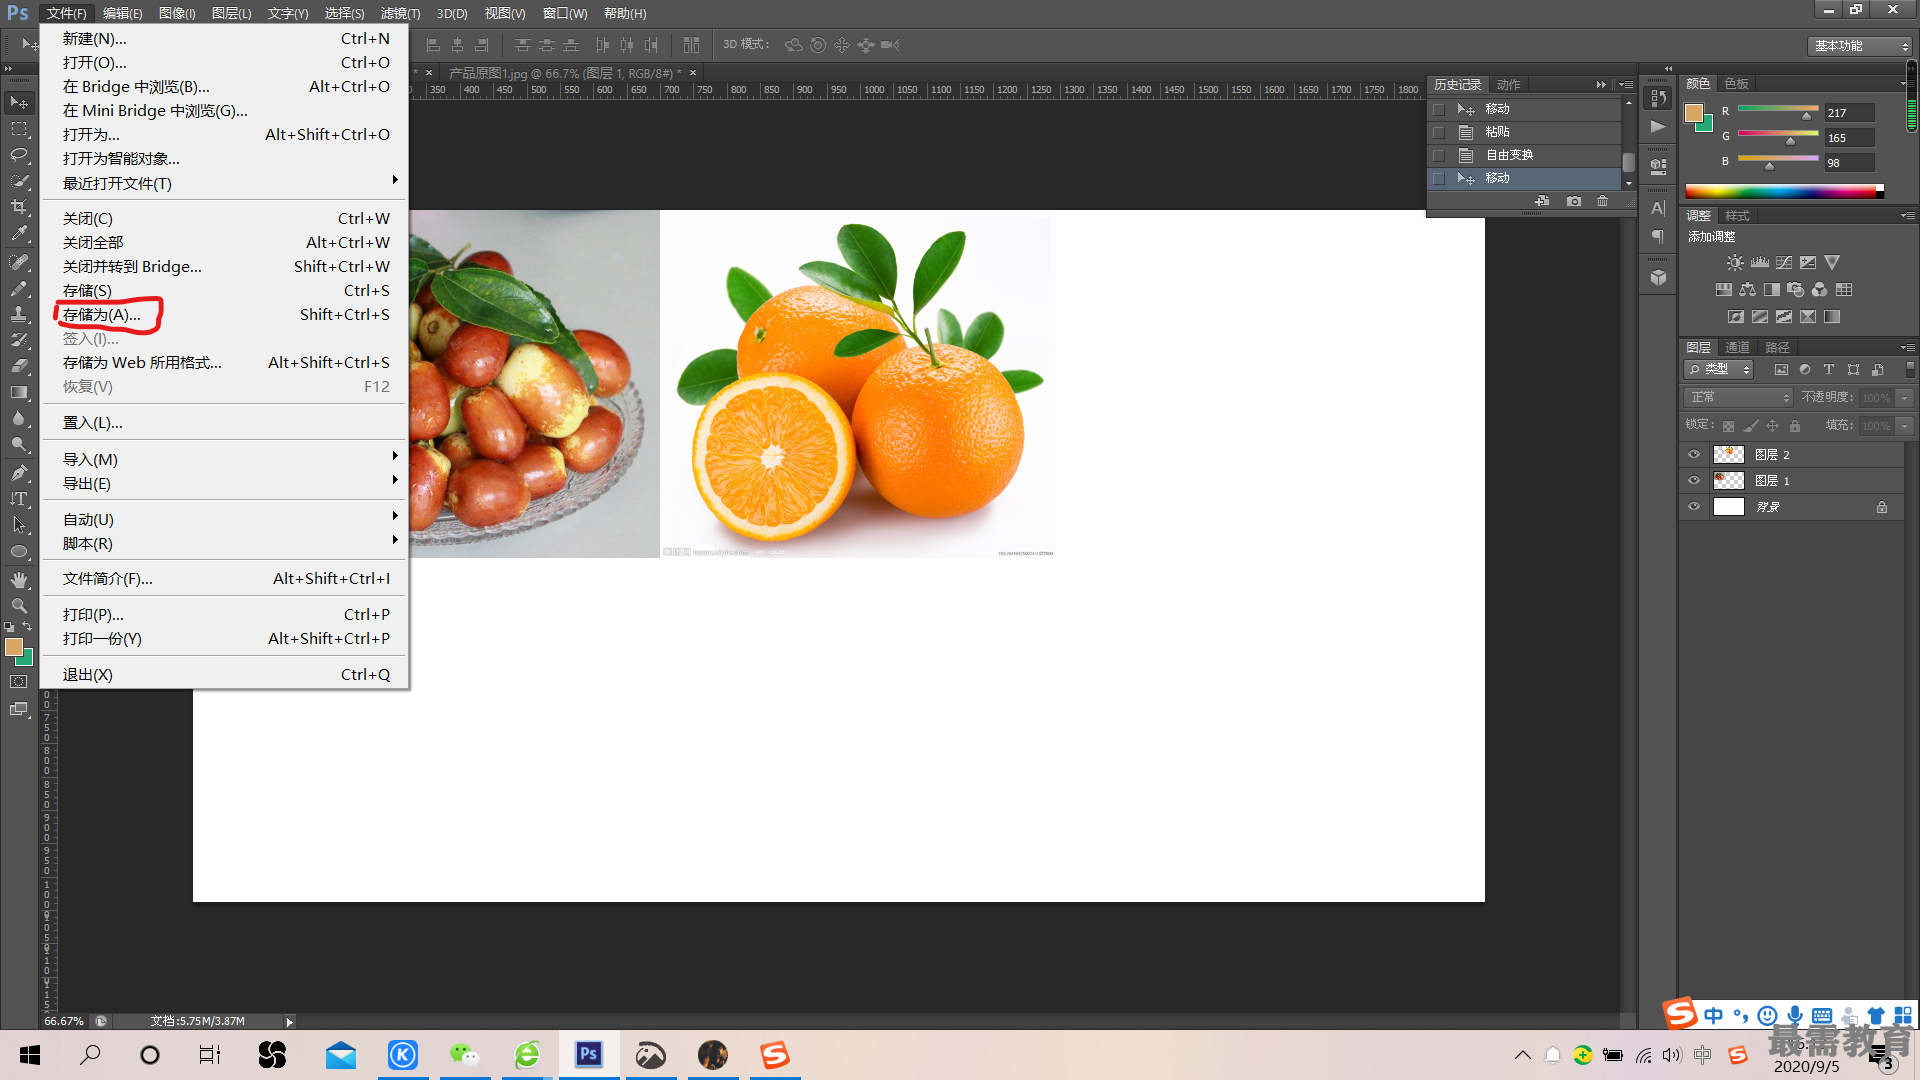
Task: Click the Brightness/Contrast adjustment icon
Action: (1735, 263)
